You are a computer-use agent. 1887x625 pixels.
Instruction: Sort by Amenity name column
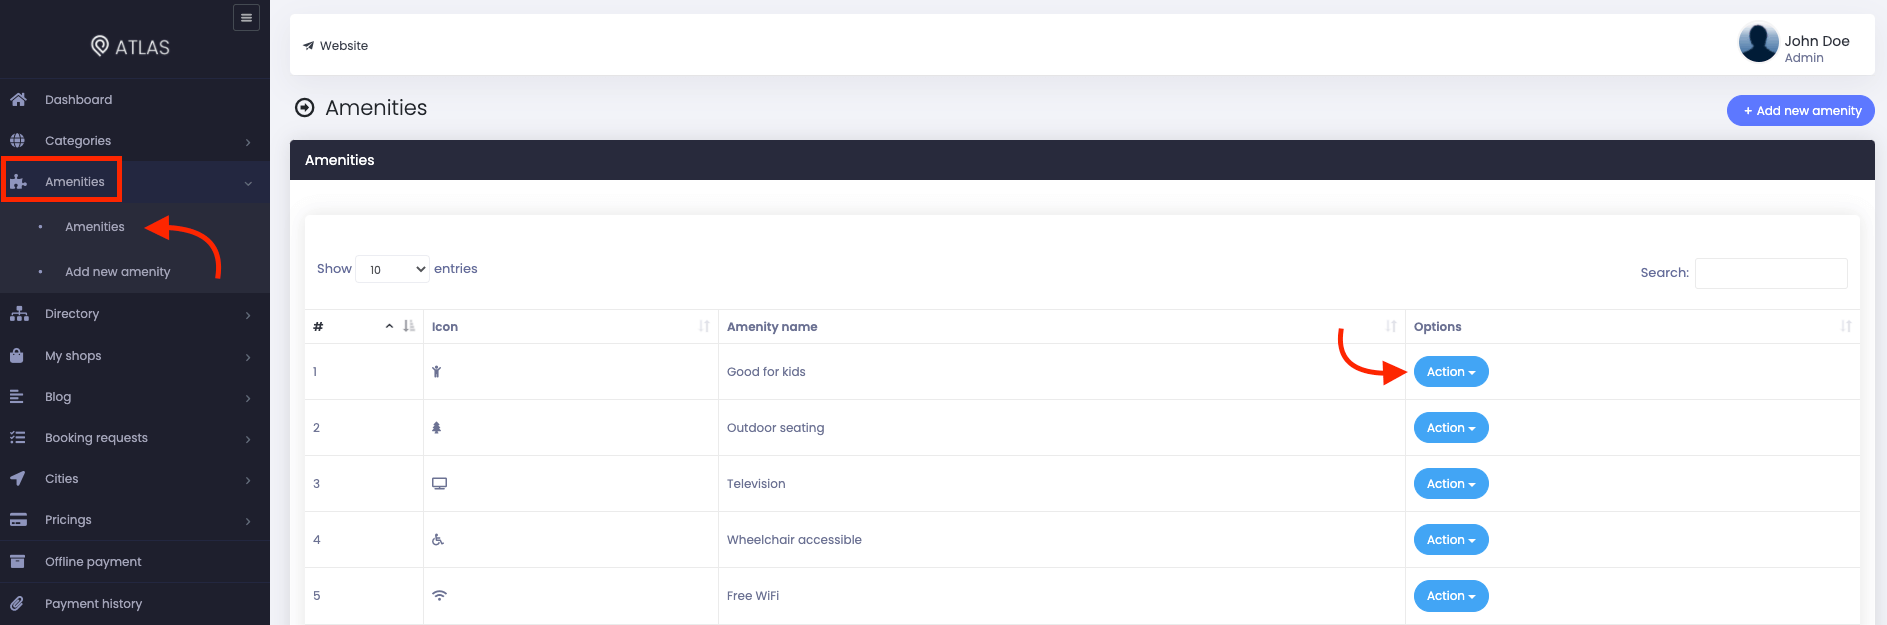1061,327
